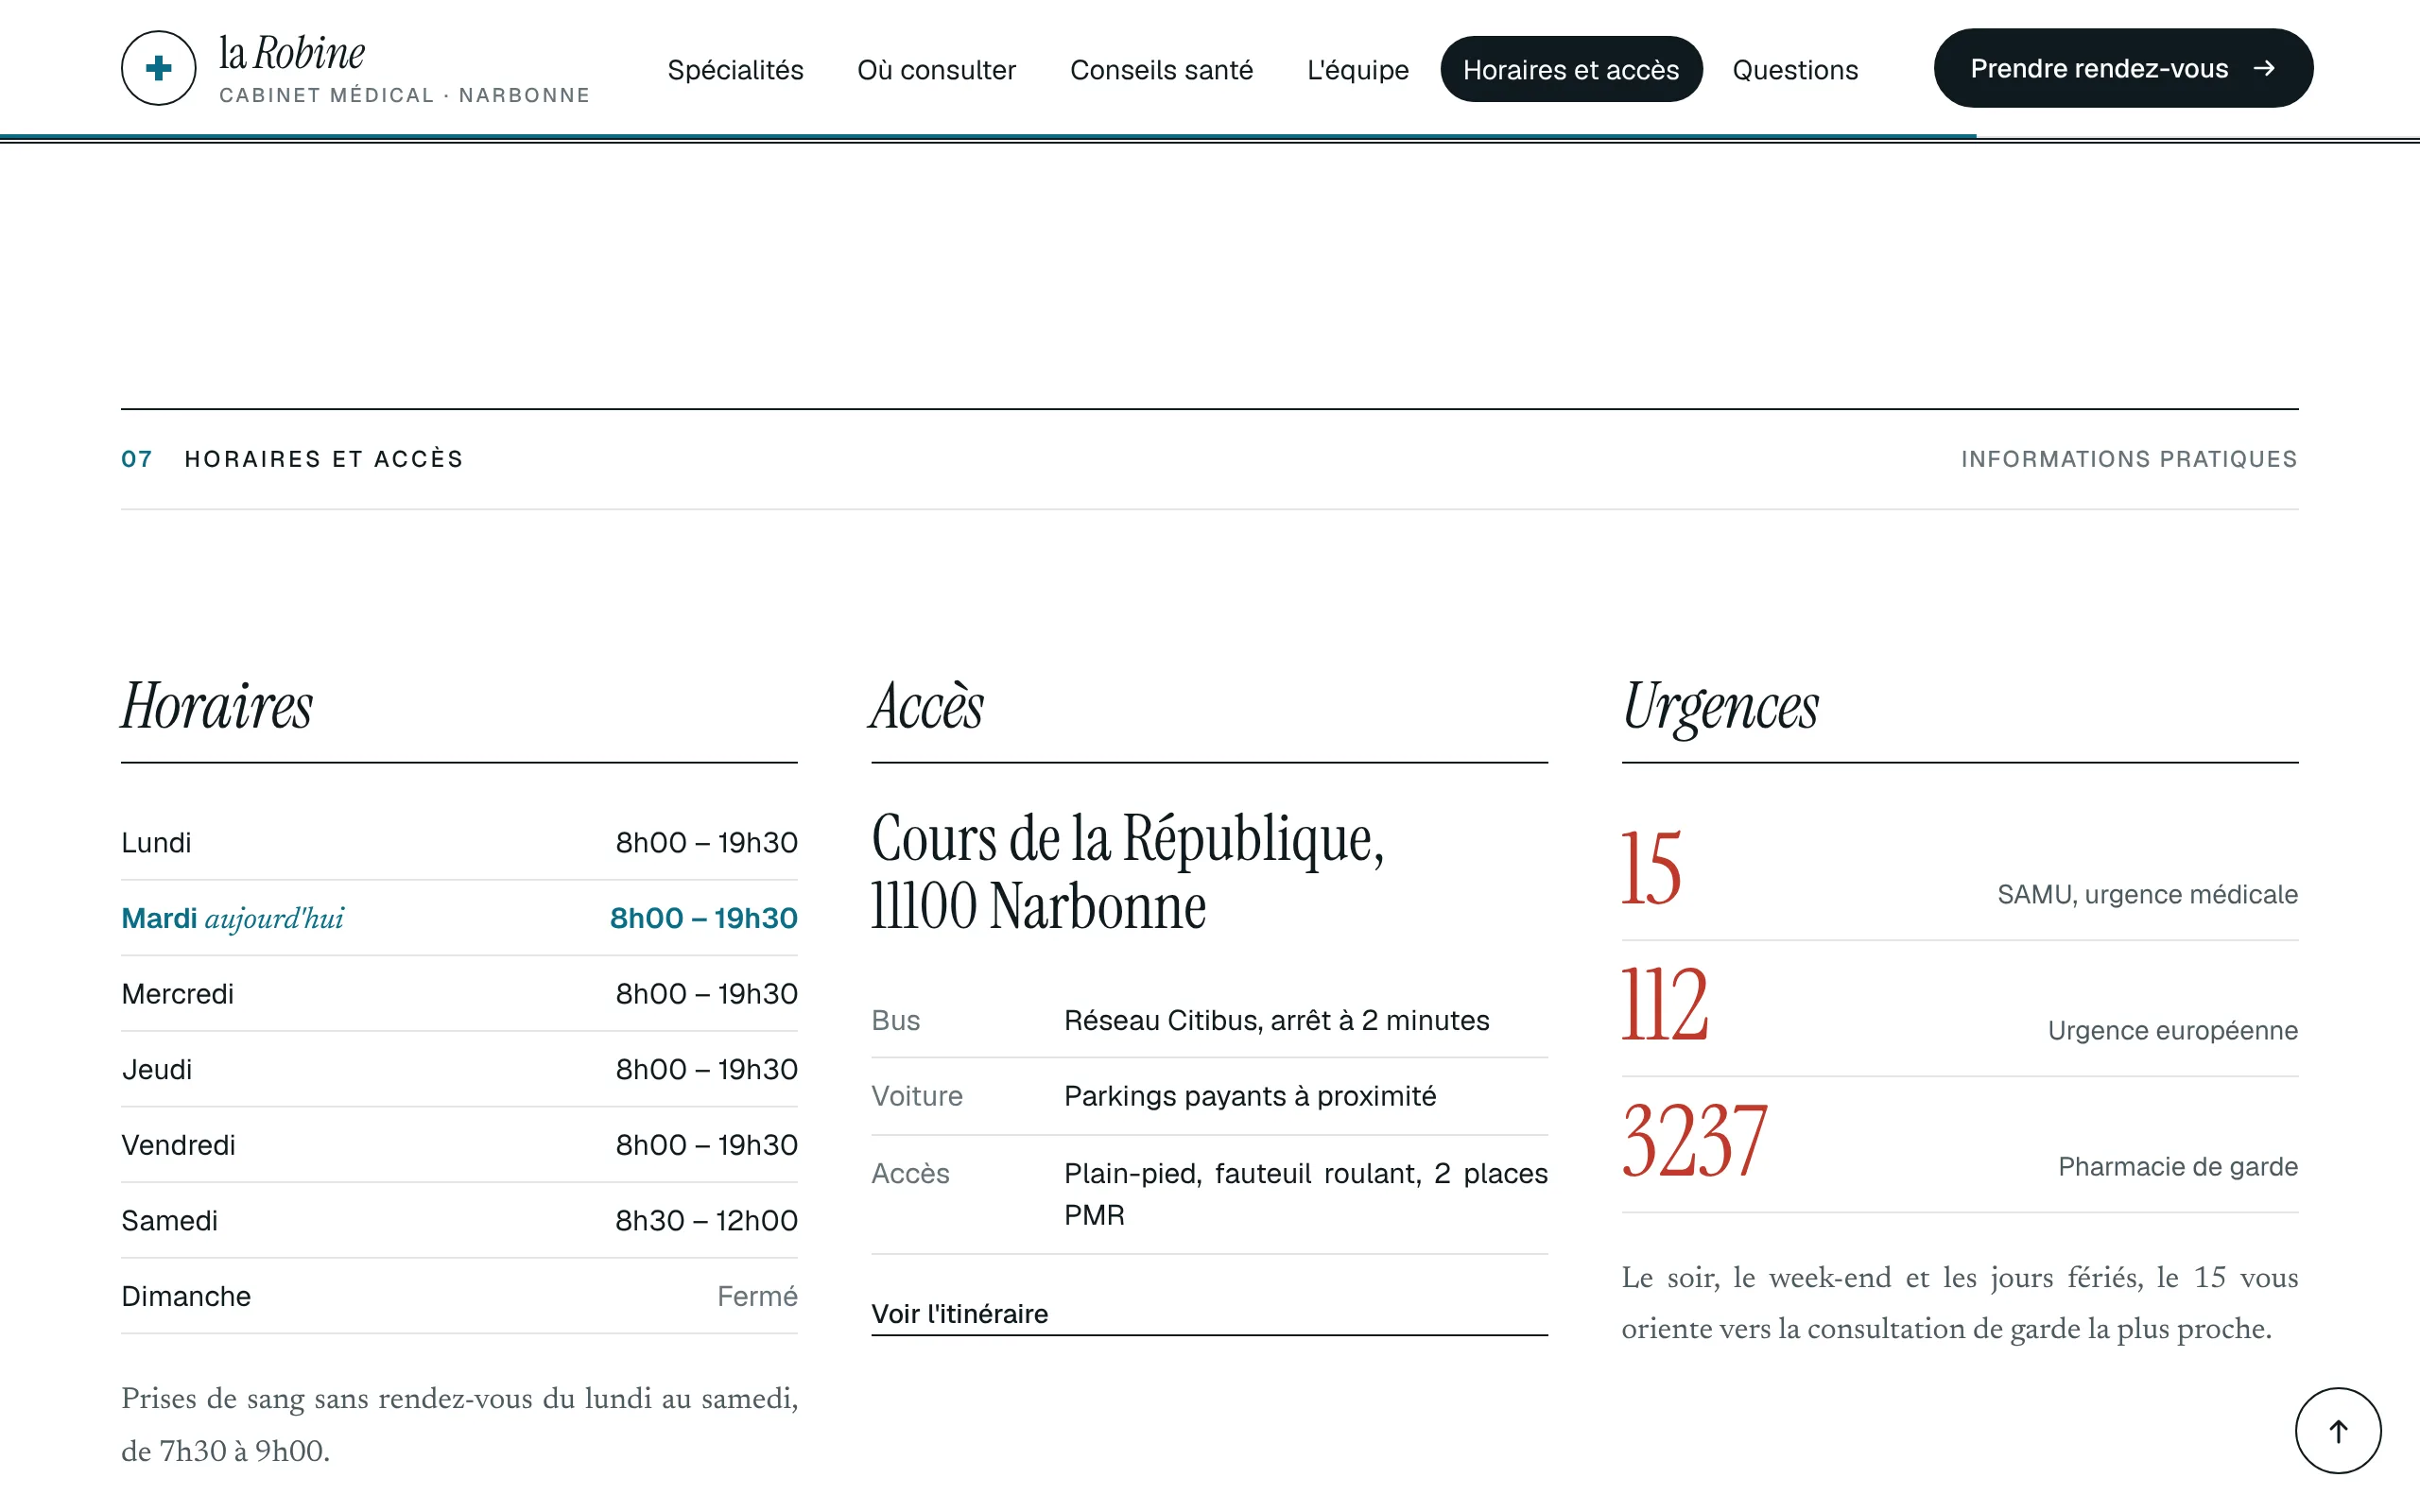This screenshot has width=2420, height=1512.
Task: Click Urgence européenne label
Action: click(2172, 1030)
